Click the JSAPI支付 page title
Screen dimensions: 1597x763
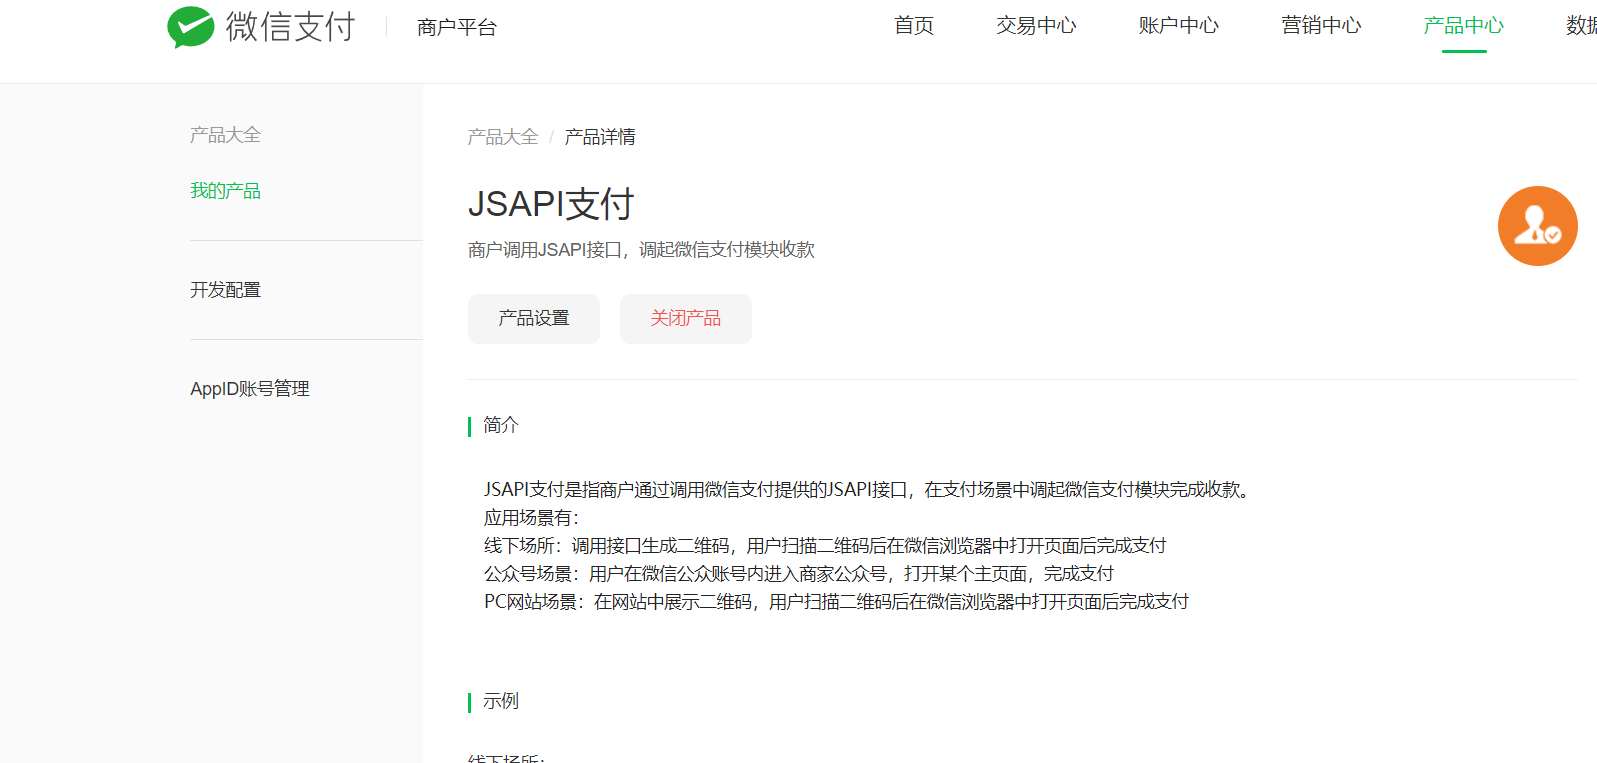pyautogui.click(x=551, y=204)
